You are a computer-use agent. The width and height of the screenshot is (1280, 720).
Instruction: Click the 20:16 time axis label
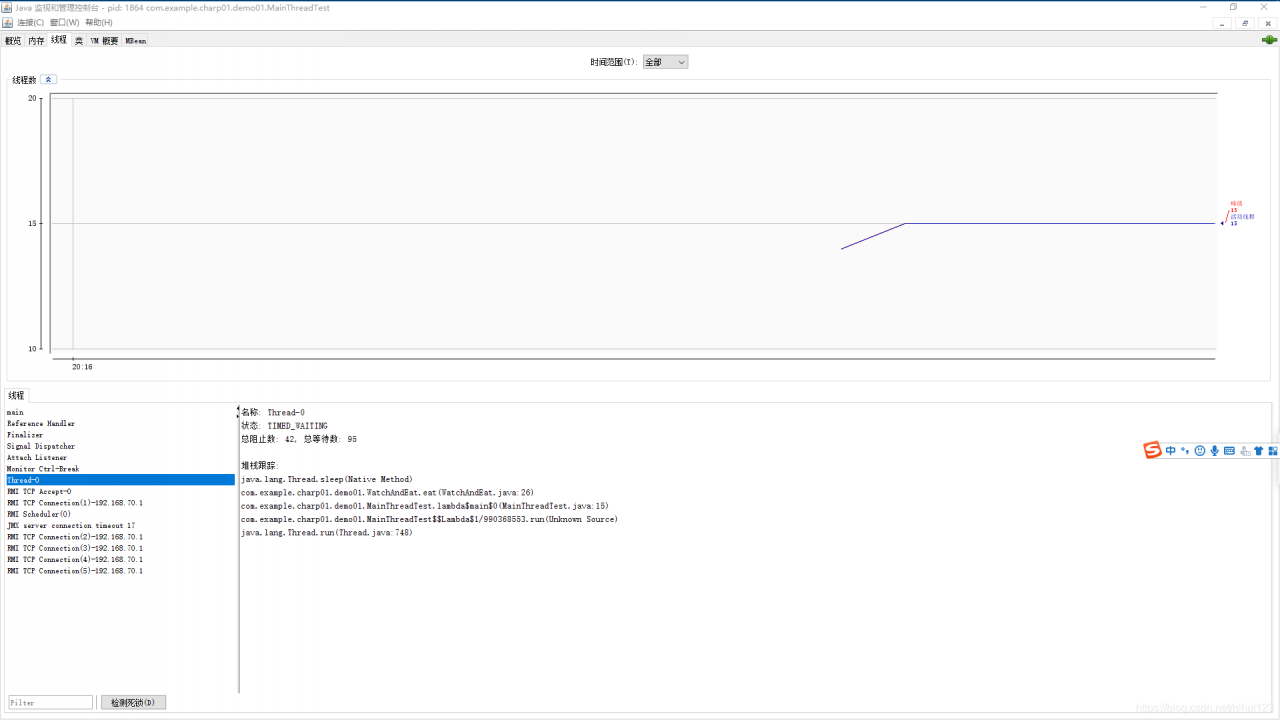pyautogui.click(x=82, y=367)
